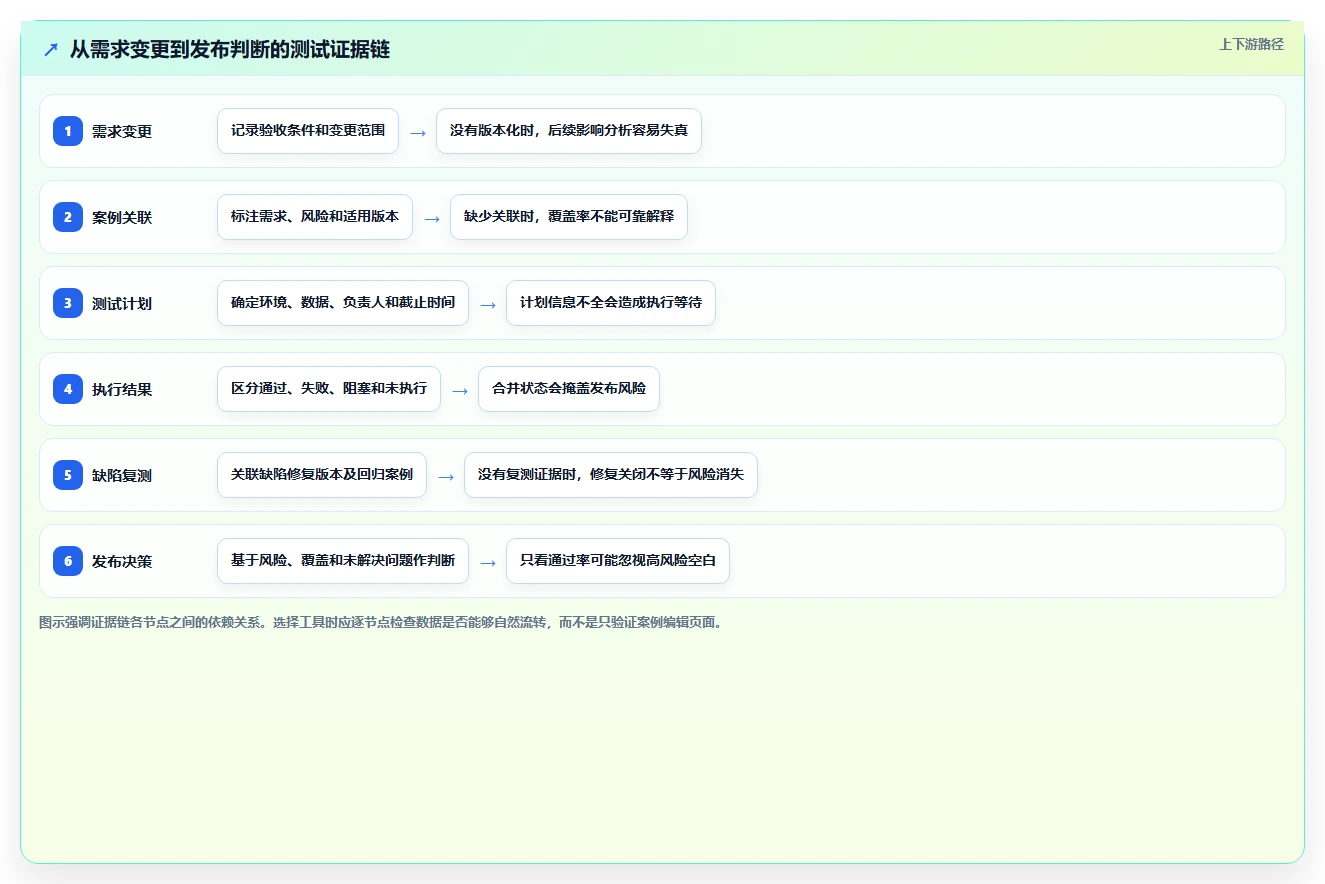Click the number 2 badge for 案例关联
Screen dimensions: 1325x884
point(68,217)
